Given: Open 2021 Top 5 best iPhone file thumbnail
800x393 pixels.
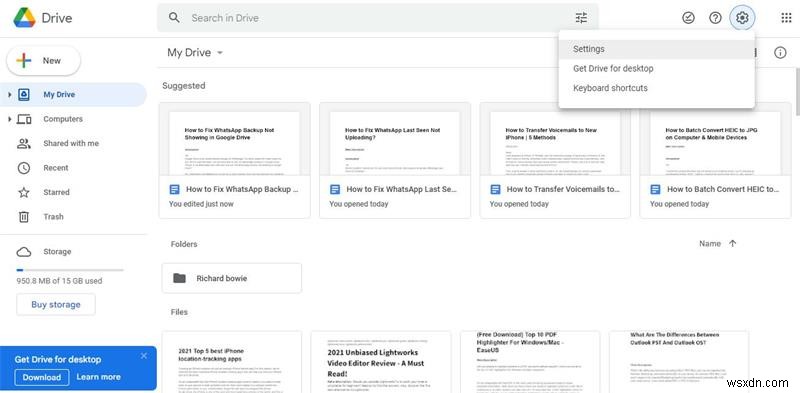Looking at the screenshot, I should pos(232,362).
